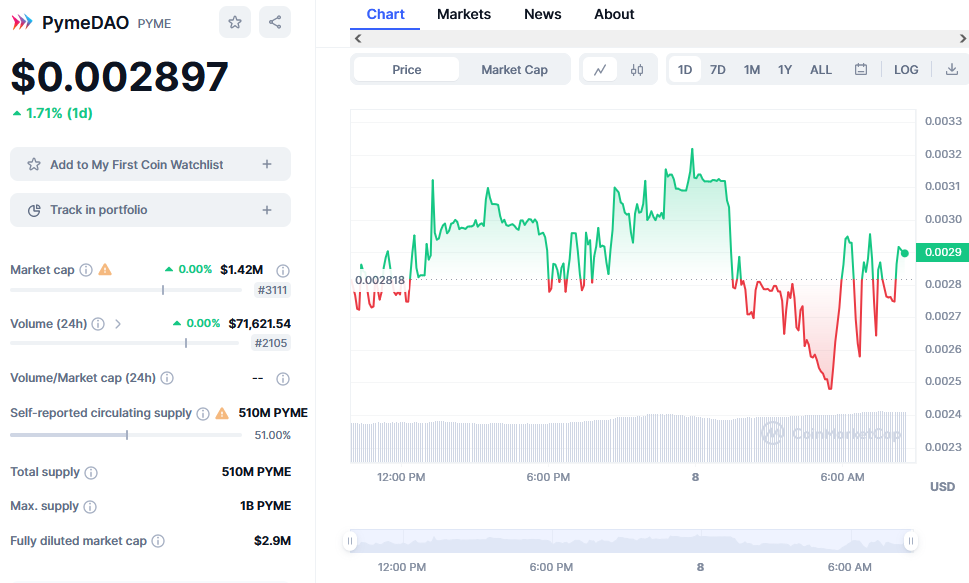The width and height of the screenshot is (969, 583).
Task: Open the calendar date range icon
Action: [x=861, y=70]
